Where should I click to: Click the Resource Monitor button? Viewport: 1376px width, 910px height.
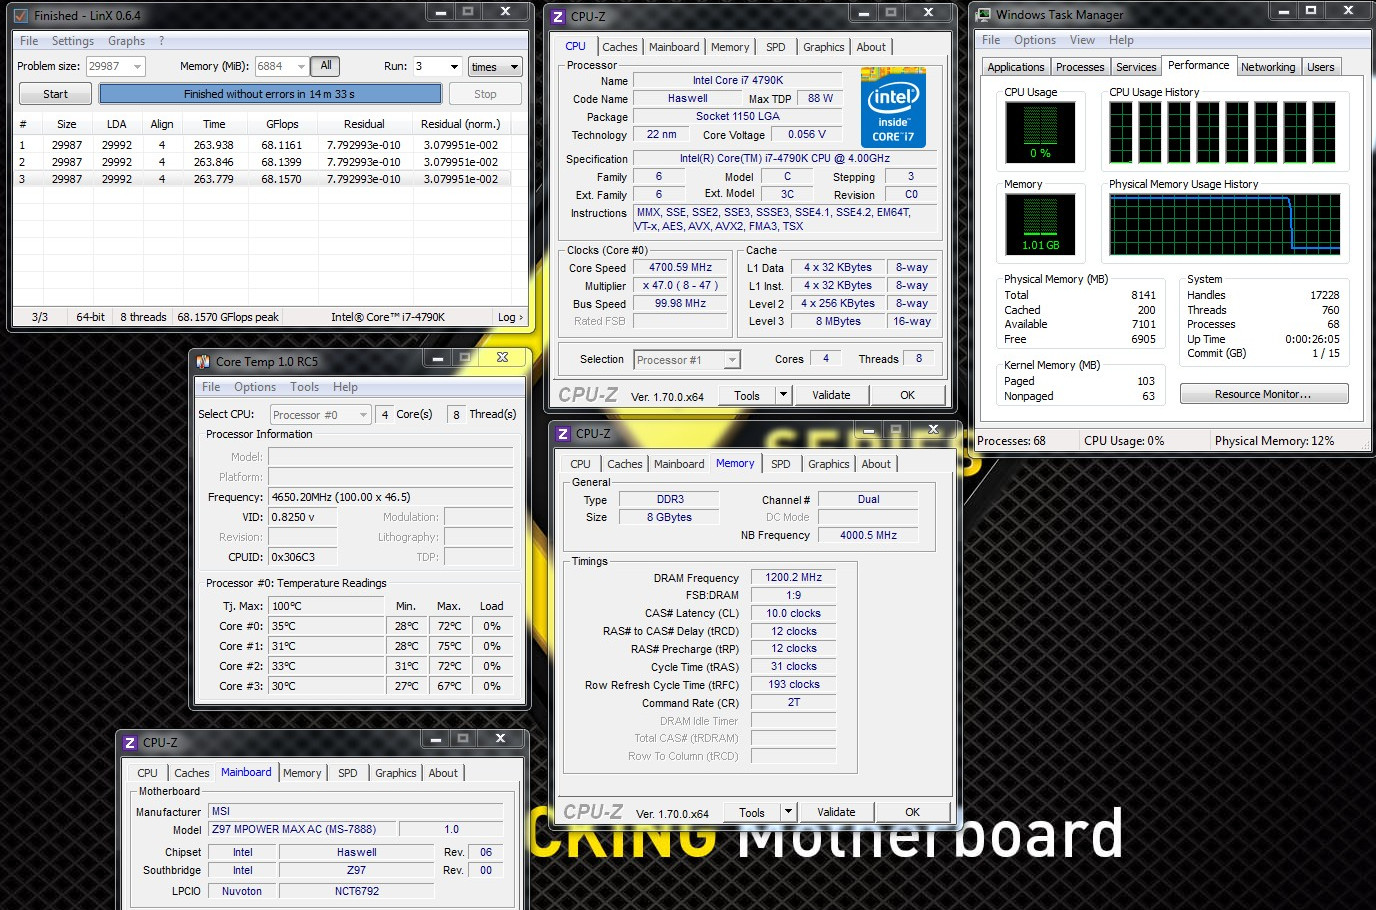1263,394
